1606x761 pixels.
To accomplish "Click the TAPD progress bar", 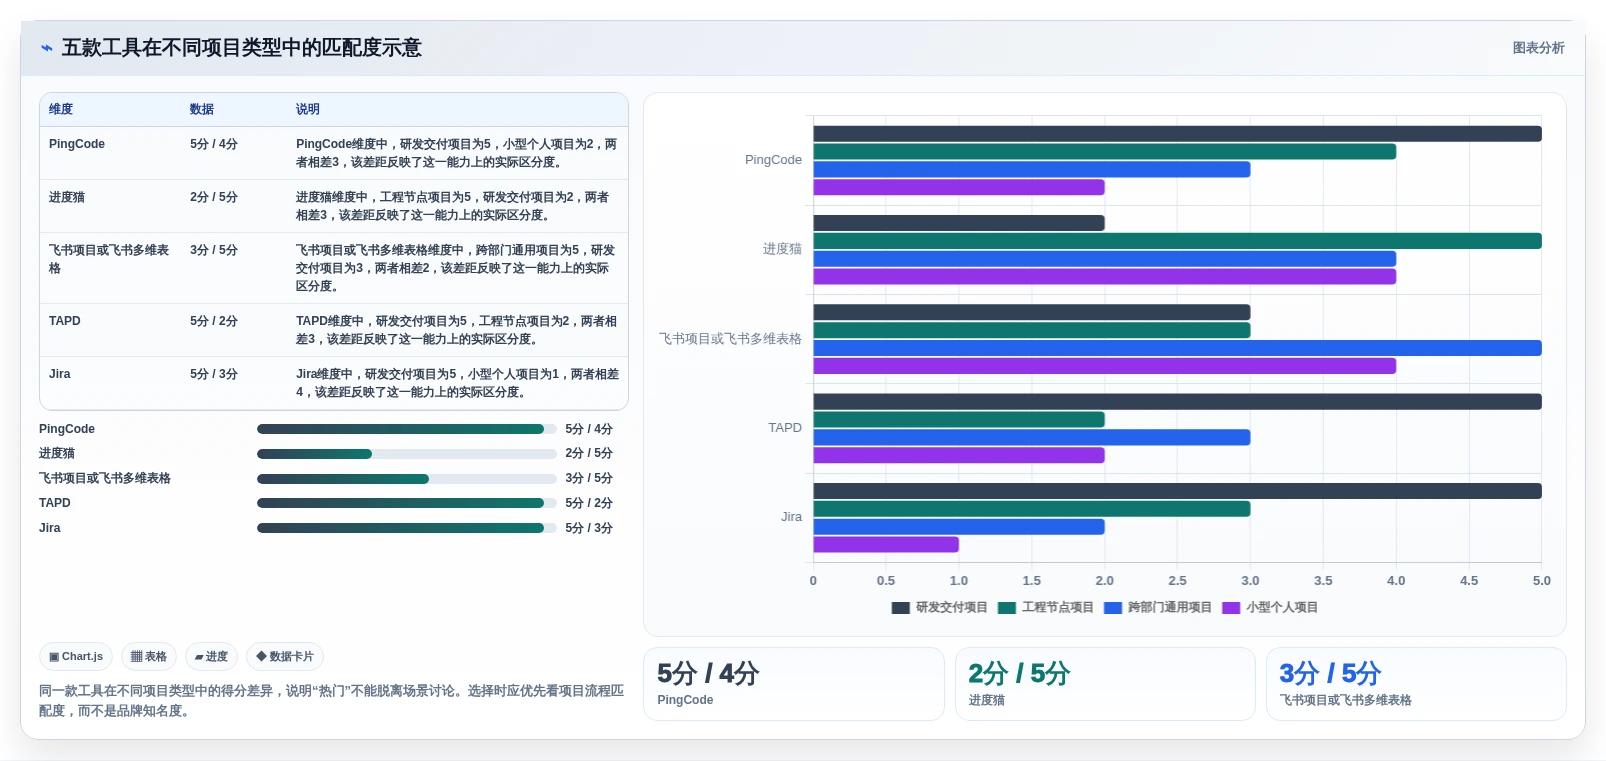I will tap(406, 503).
